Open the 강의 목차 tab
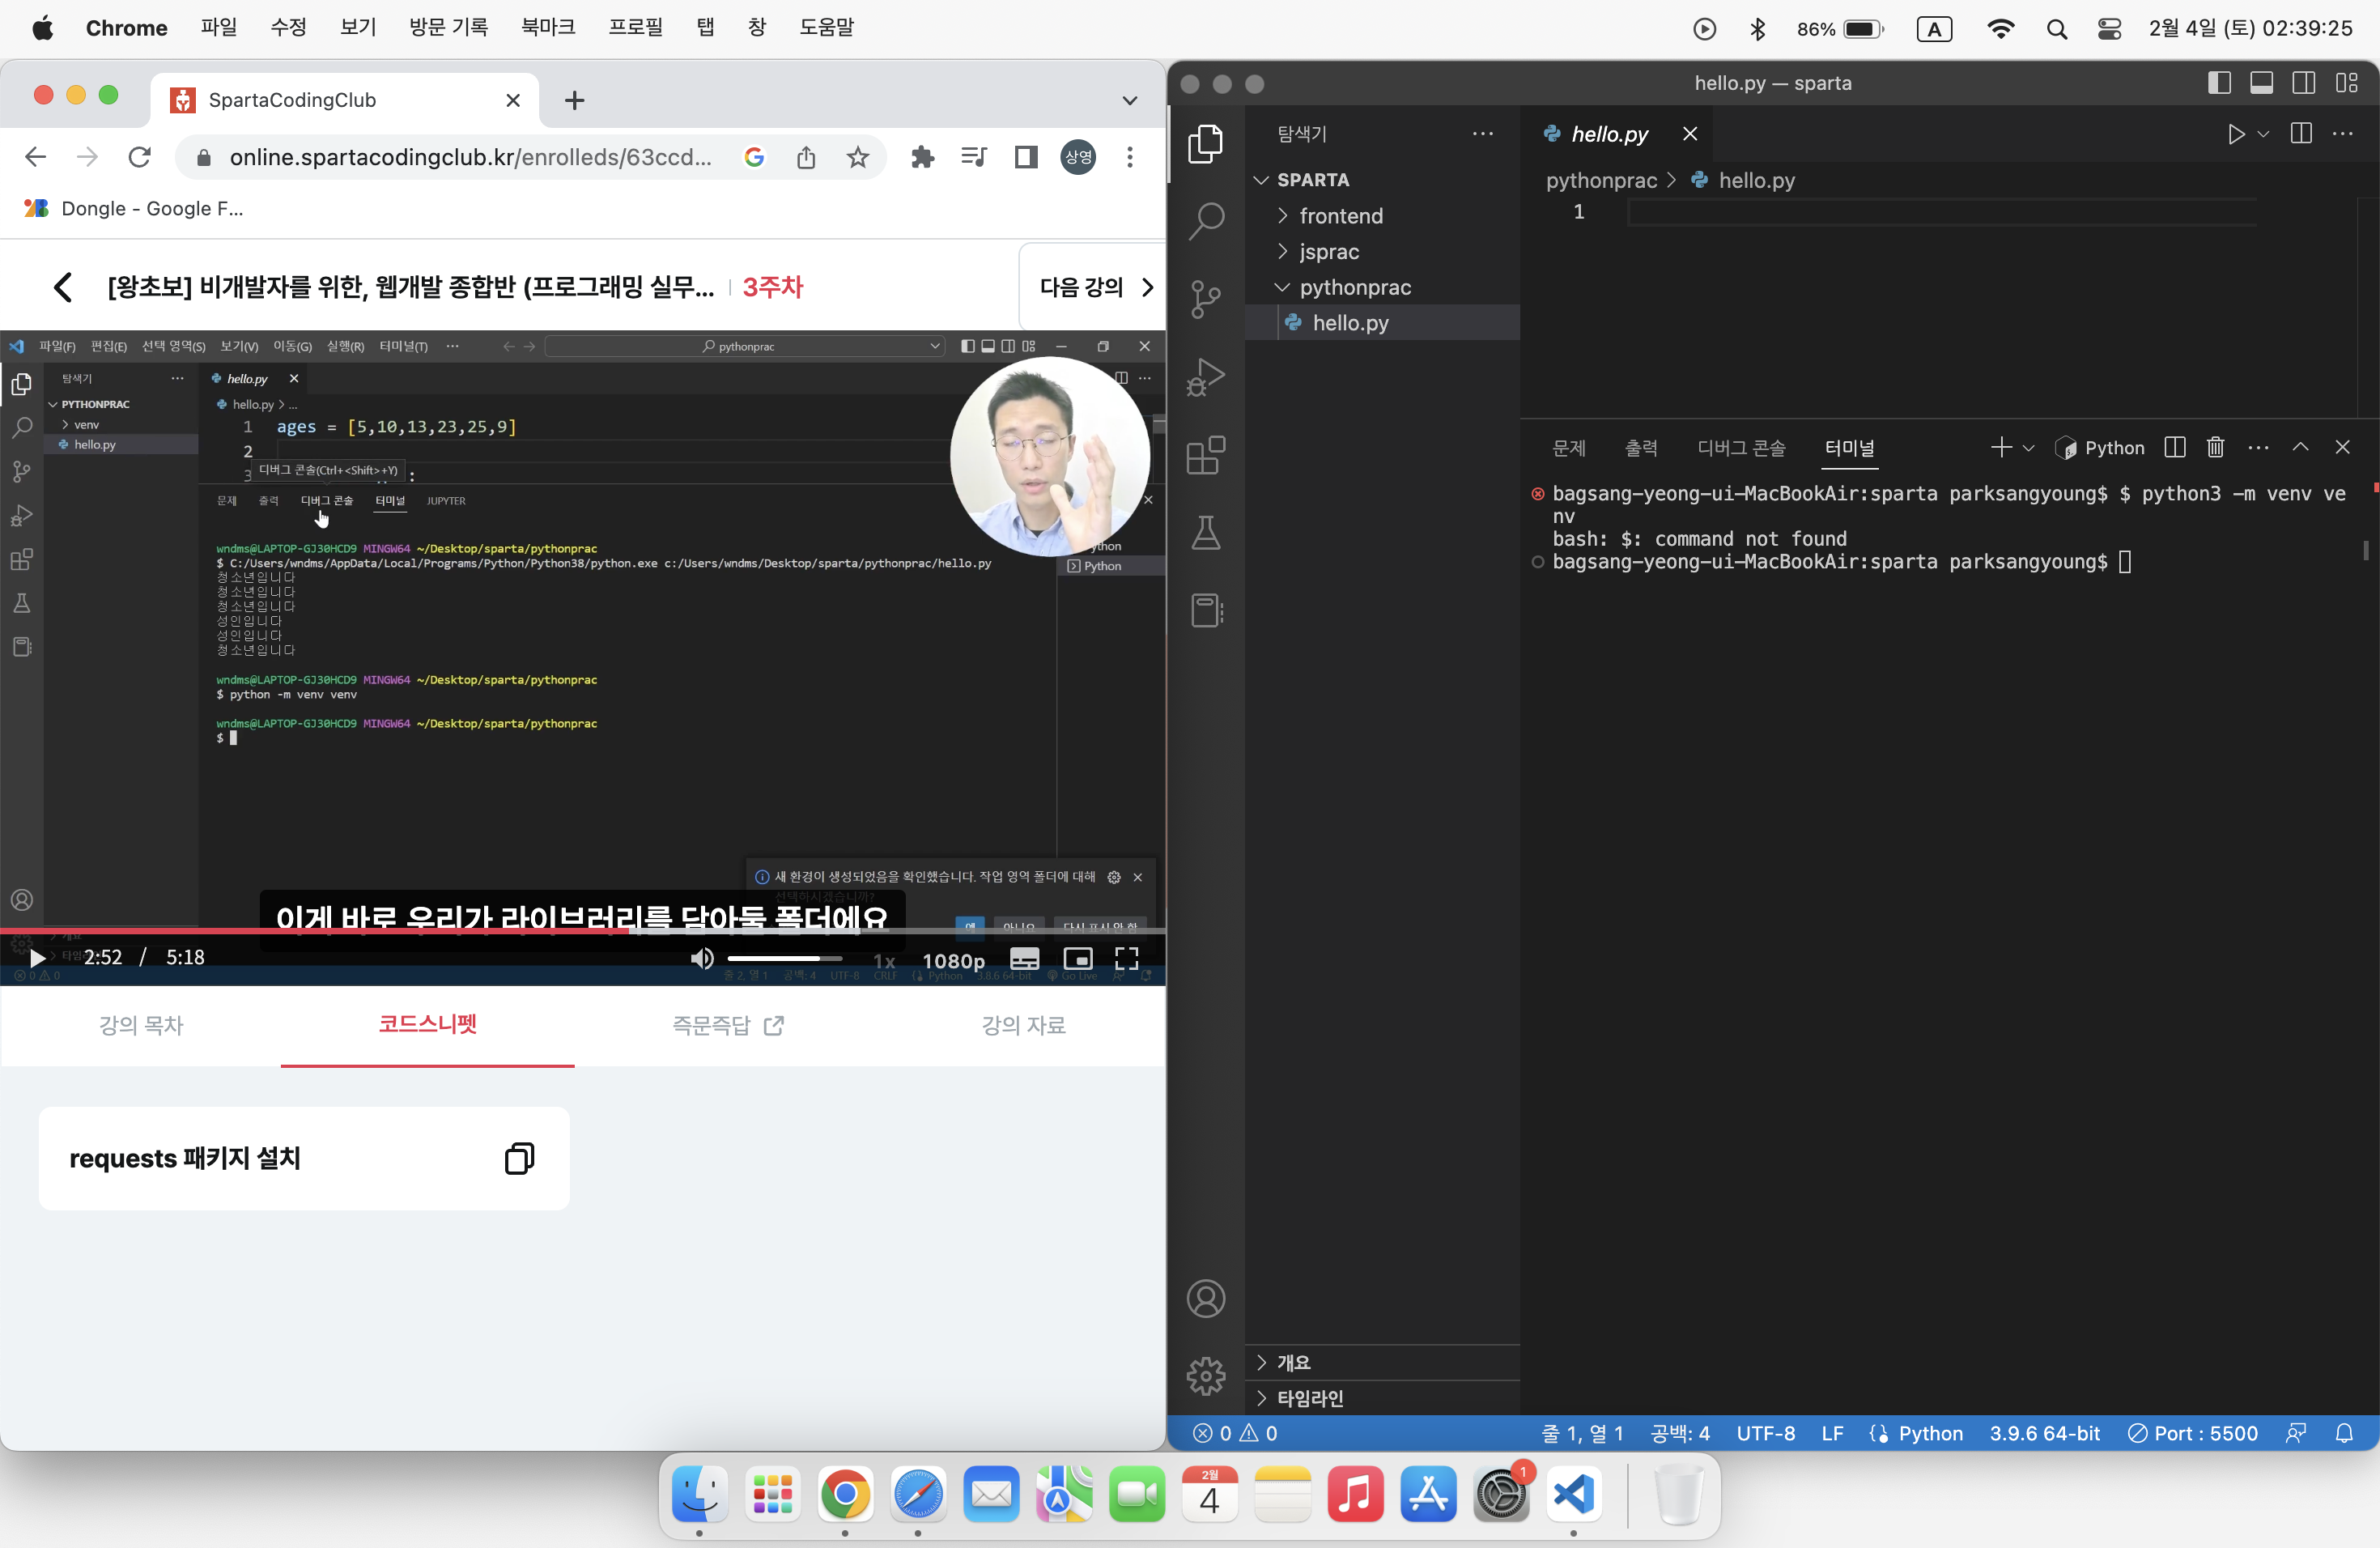2380x1548 pixels. tap(141, 1025)
